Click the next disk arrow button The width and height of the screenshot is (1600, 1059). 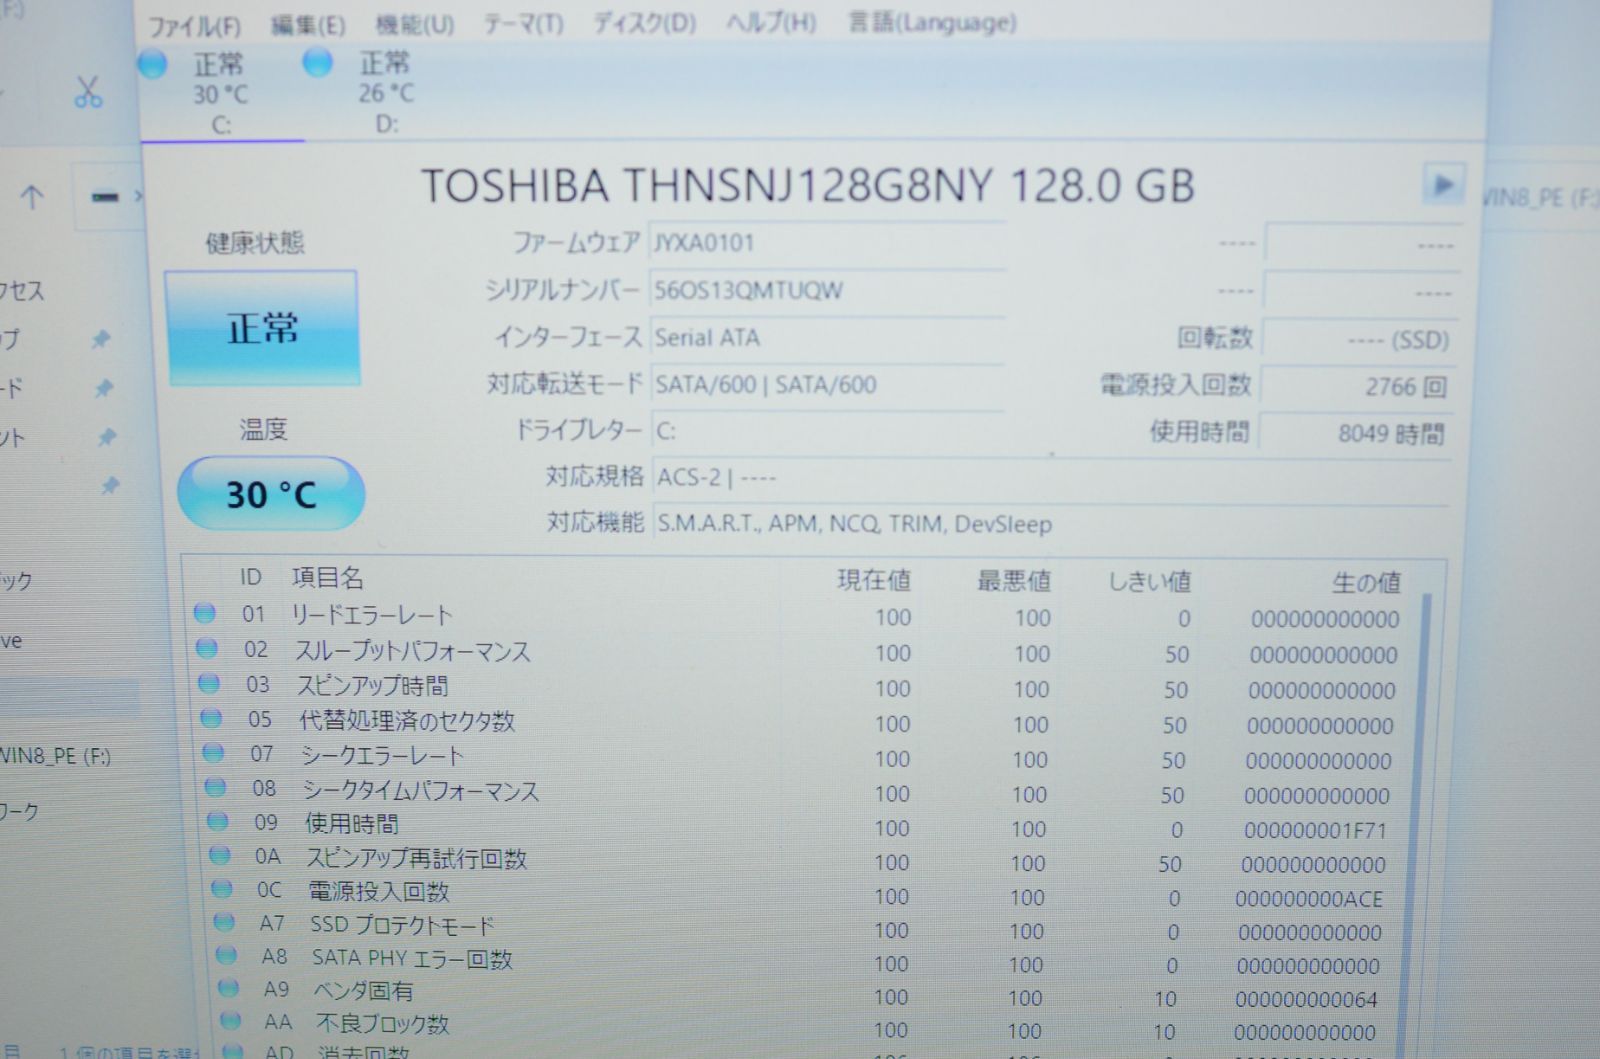coord(1443,185)
